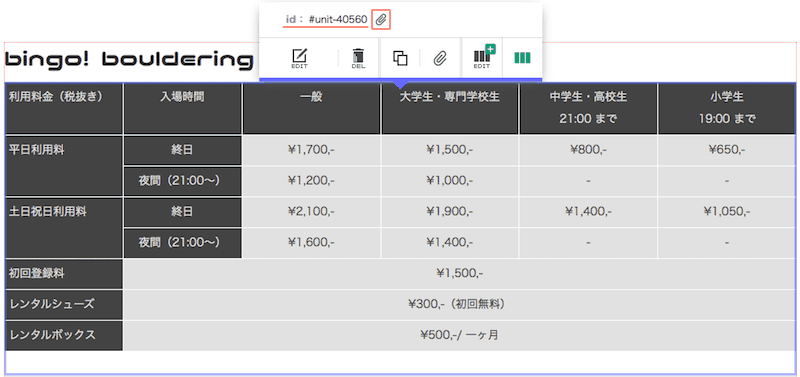The height and width of the screenshot is (377, 800).
Task: Click the 中学生・高校生 21:00 まで header
Action: coord(588,109)
